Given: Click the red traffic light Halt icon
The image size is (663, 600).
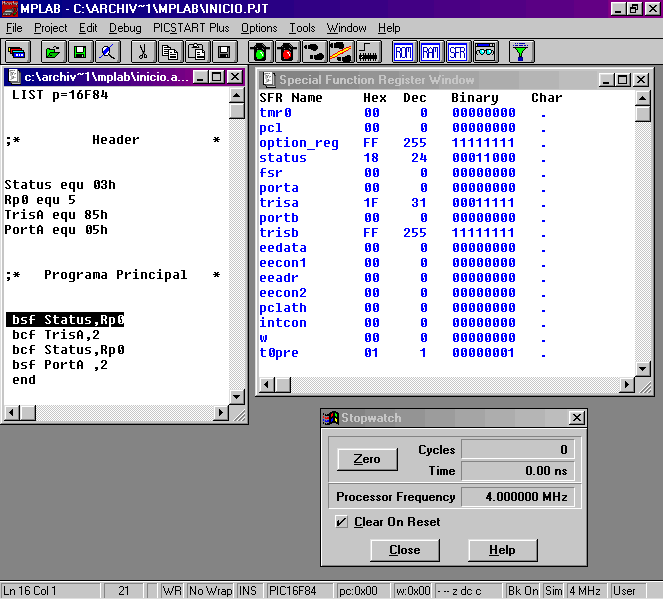Looking at the screenshot, I should pos(287,51).
